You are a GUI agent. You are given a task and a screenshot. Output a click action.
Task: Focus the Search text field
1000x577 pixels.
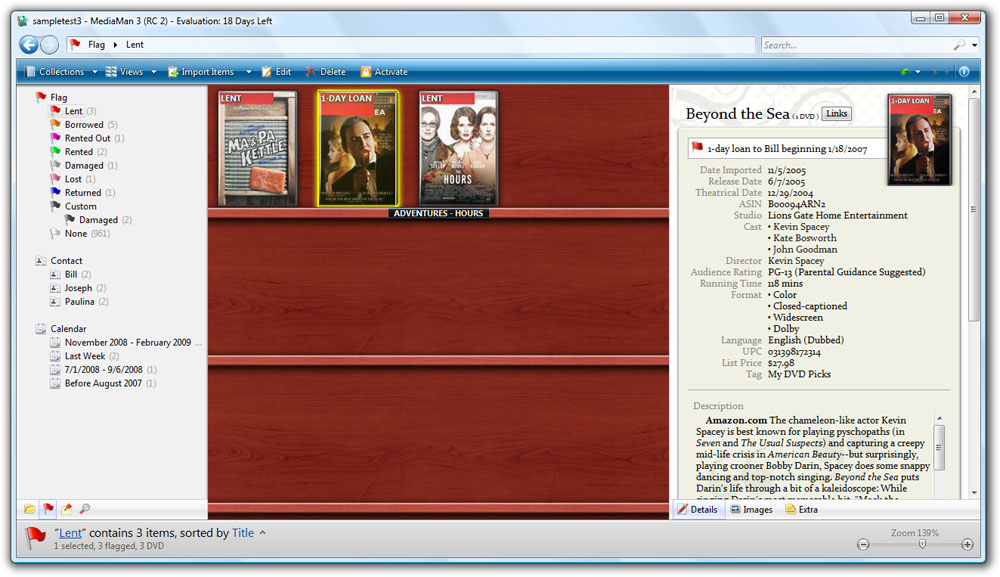857,45
